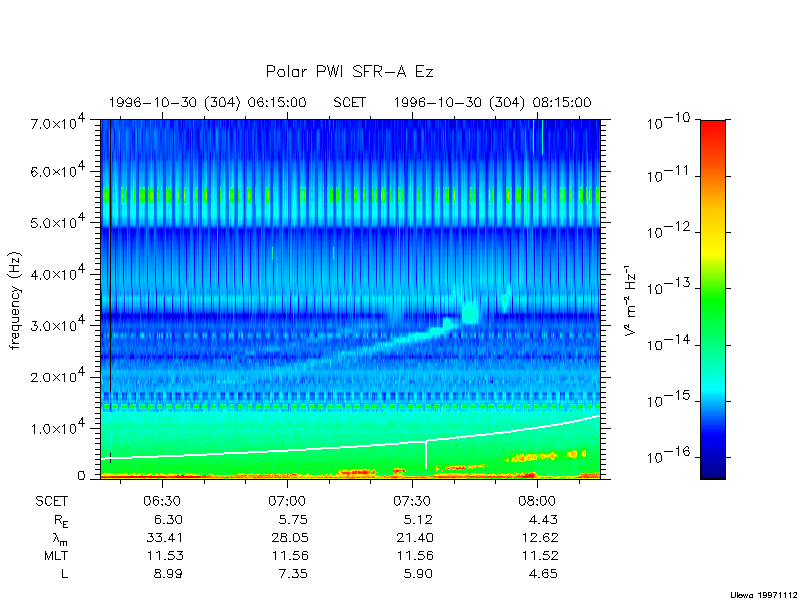Click the 07:30 SCET time label
This screenshot has width=800, height=600.
(x=412, y=501)
